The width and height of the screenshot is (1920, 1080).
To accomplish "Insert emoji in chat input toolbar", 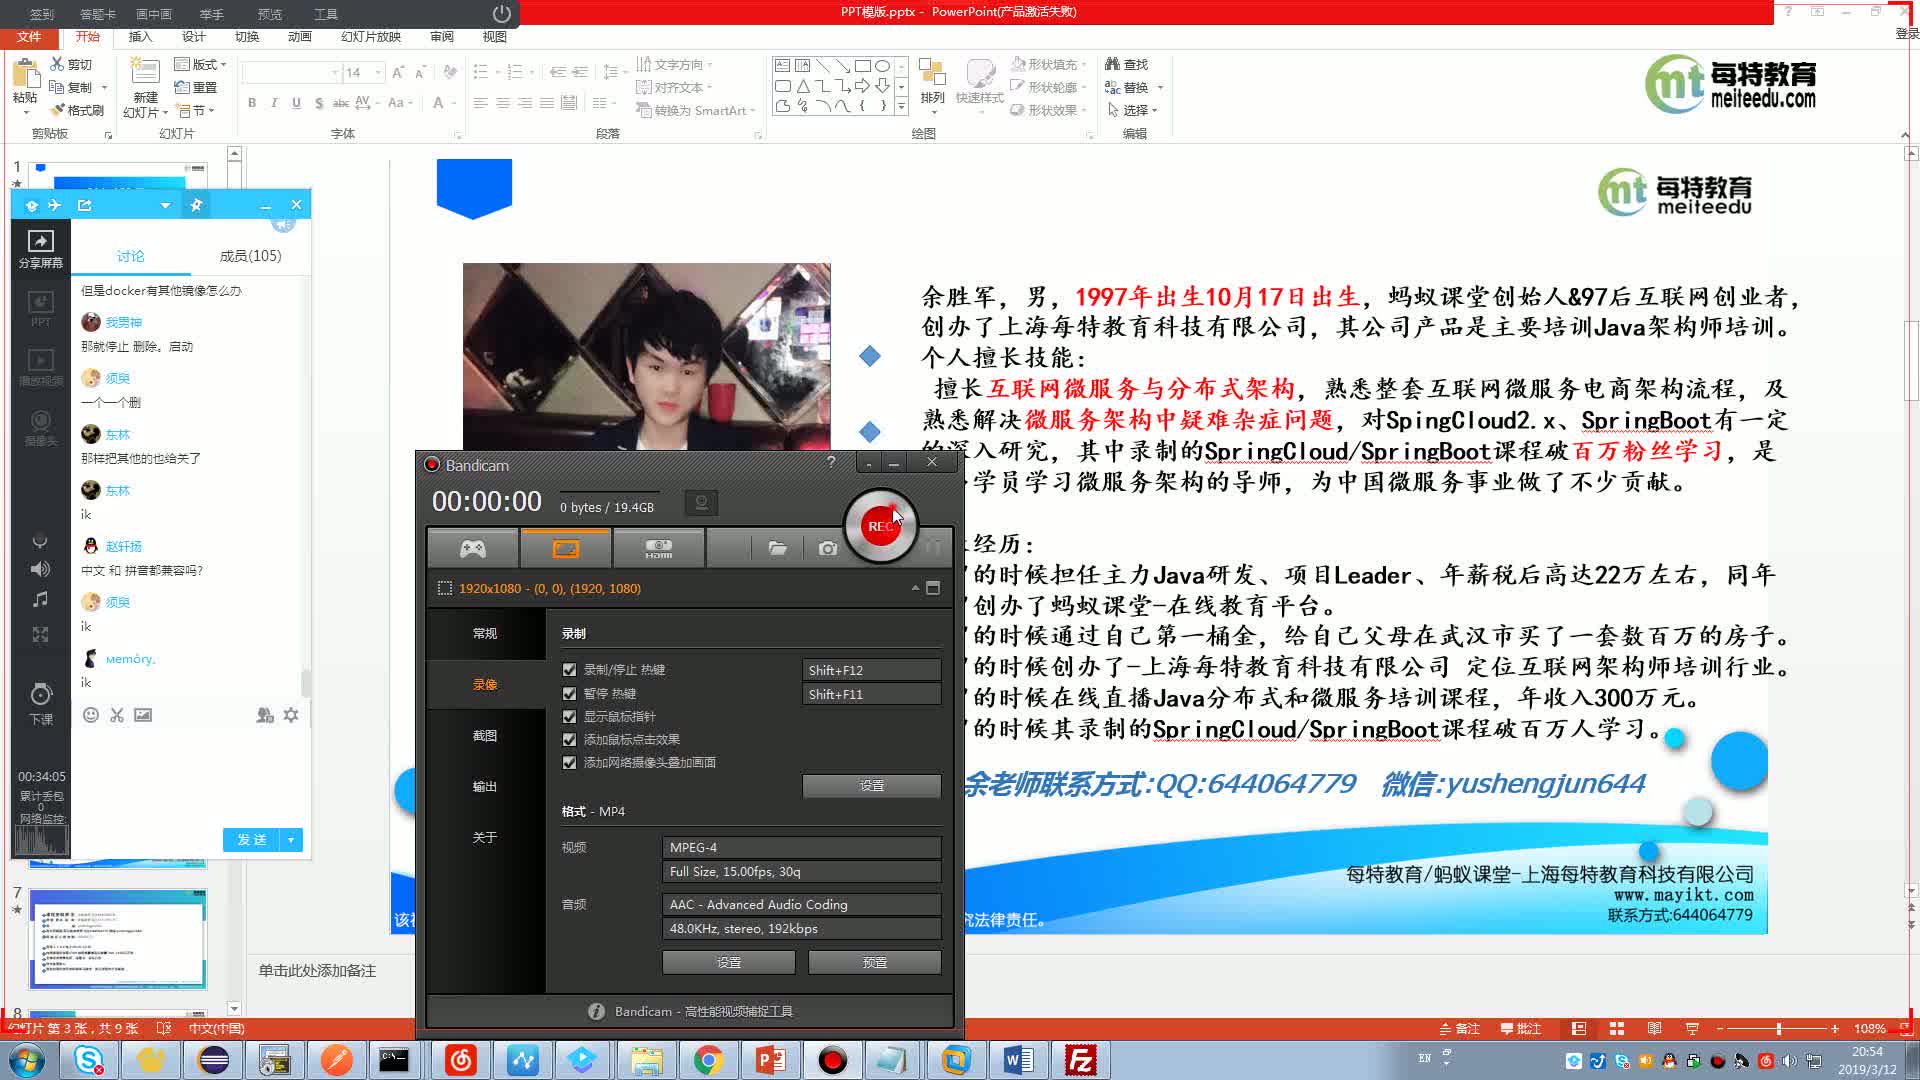I will (x=91, y=715).
